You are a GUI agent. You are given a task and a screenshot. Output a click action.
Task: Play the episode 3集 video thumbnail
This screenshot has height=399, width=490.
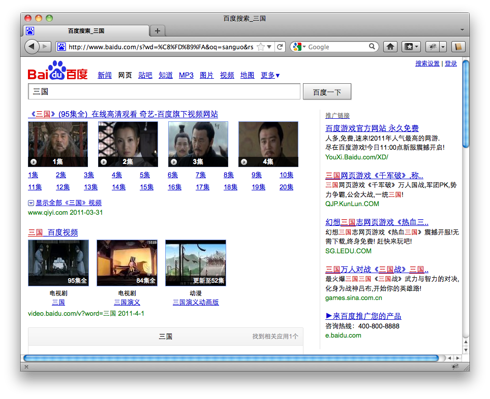[x=198, y=144]
